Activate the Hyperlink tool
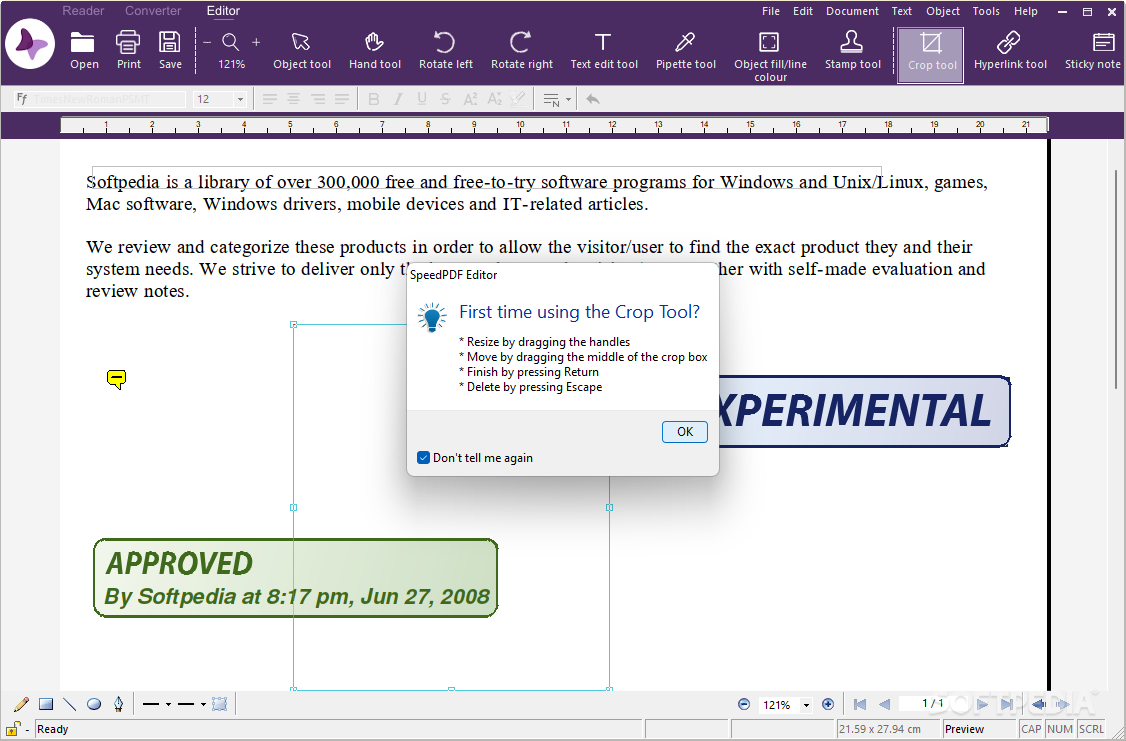 point(1010,50)
